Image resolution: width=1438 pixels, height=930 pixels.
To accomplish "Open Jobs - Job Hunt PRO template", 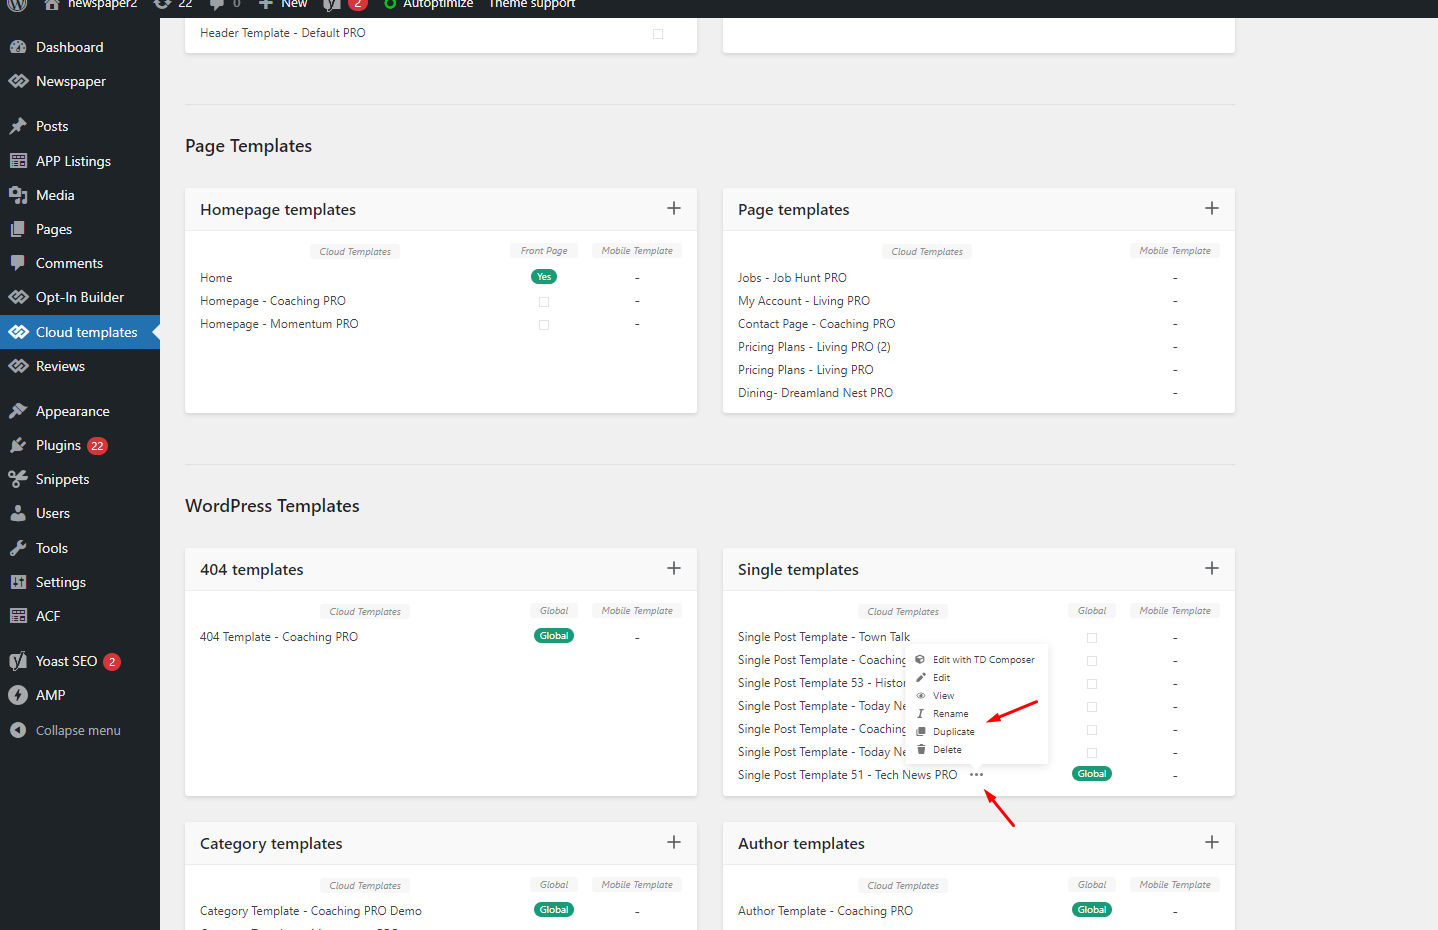I will [x=792, y=278].
